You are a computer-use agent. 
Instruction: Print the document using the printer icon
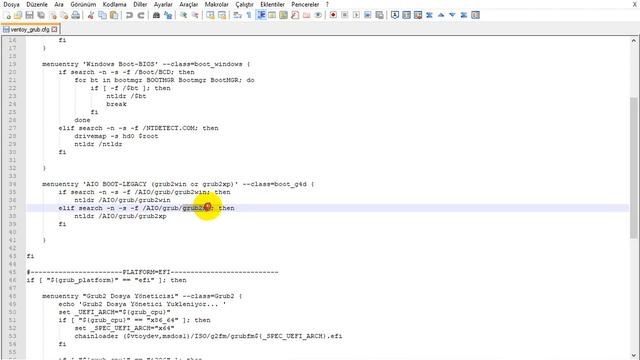coord(76,15)
